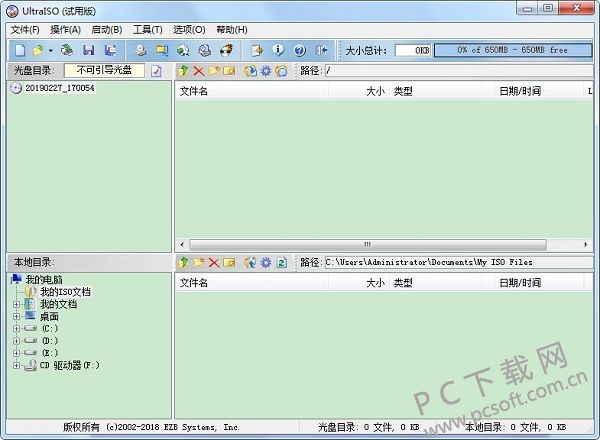Image resolution: width=600 pixels, height=440 pixels.
Task: Open the 文件(F) menu
Action: tap(25, 30)
